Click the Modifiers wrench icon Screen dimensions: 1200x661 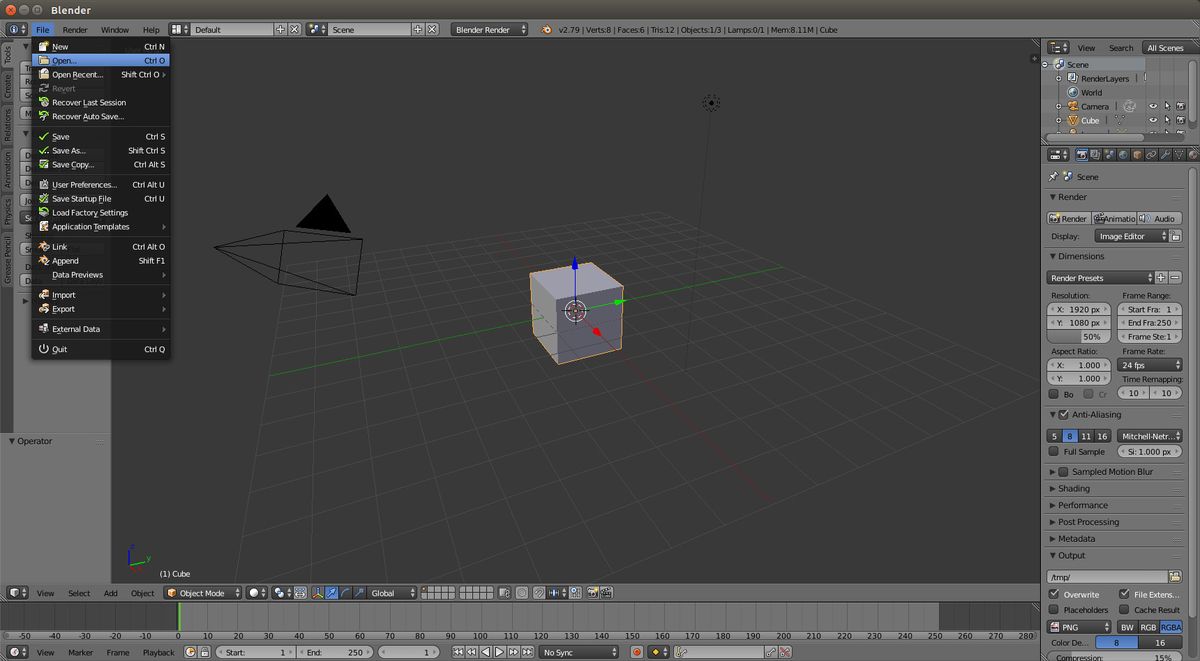(x=1165, y=155)
